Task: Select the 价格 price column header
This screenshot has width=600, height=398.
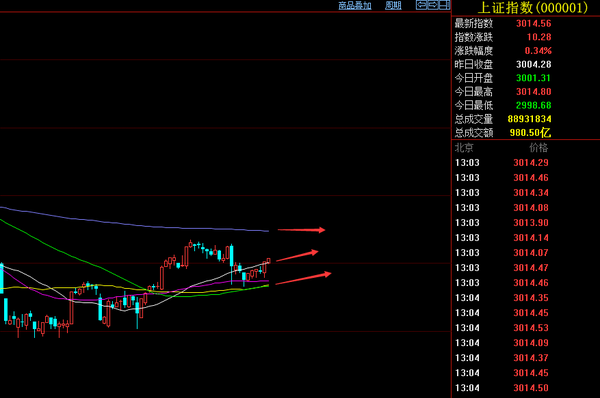Action: (x=538, y=148)
